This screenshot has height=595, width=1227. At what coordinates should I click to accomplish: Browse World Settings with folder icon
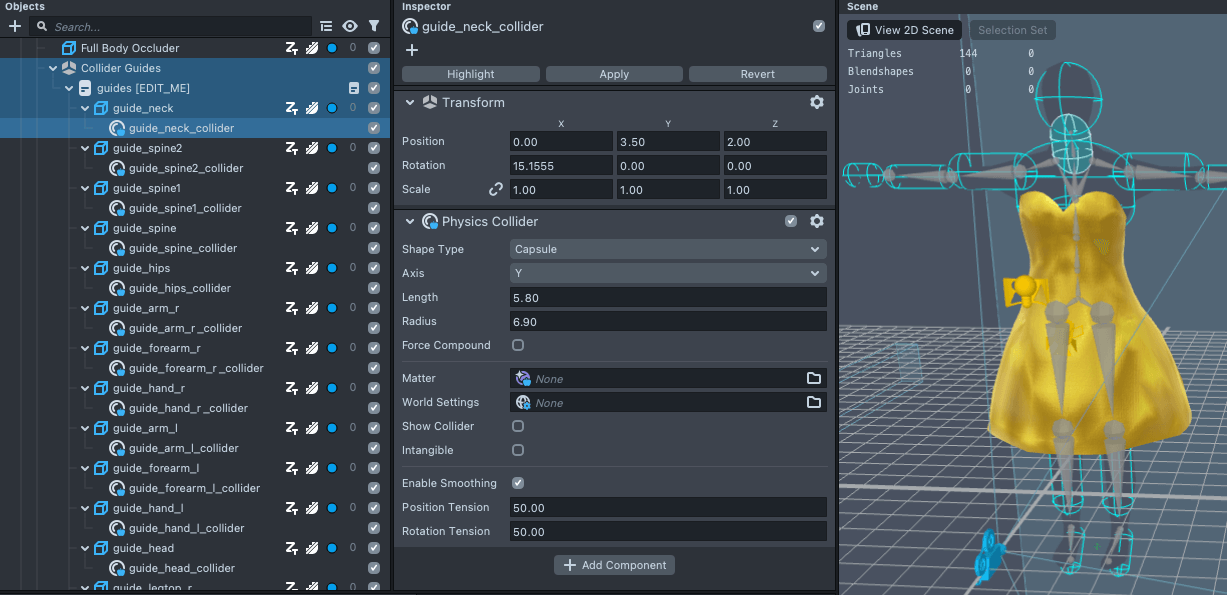point(814,402)
